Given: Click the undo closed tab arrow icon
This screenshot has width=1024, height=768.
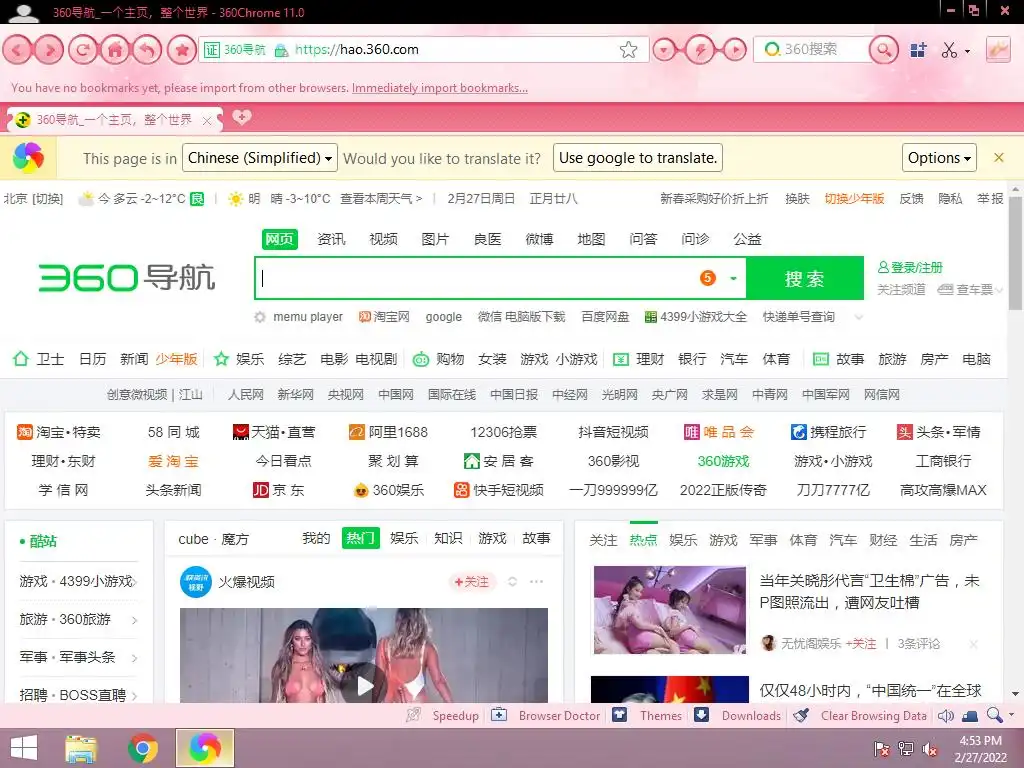Looking at the screenshot, I should pyautogui.click(x=148, y=50).
